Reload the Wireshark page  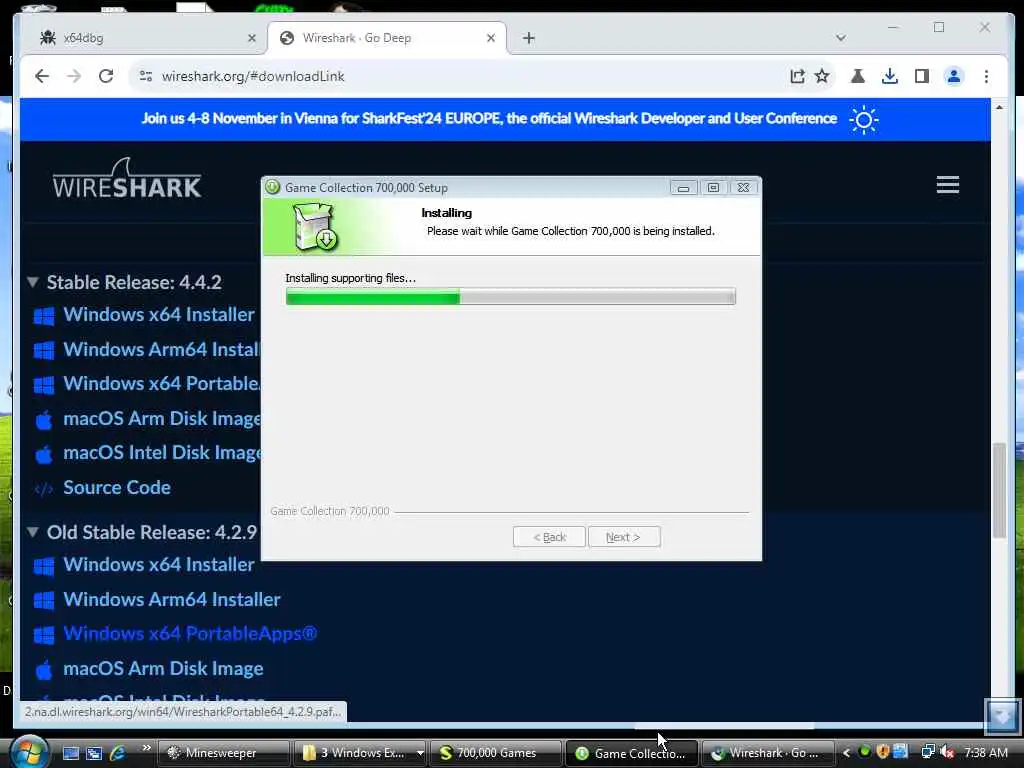point(106,76)
